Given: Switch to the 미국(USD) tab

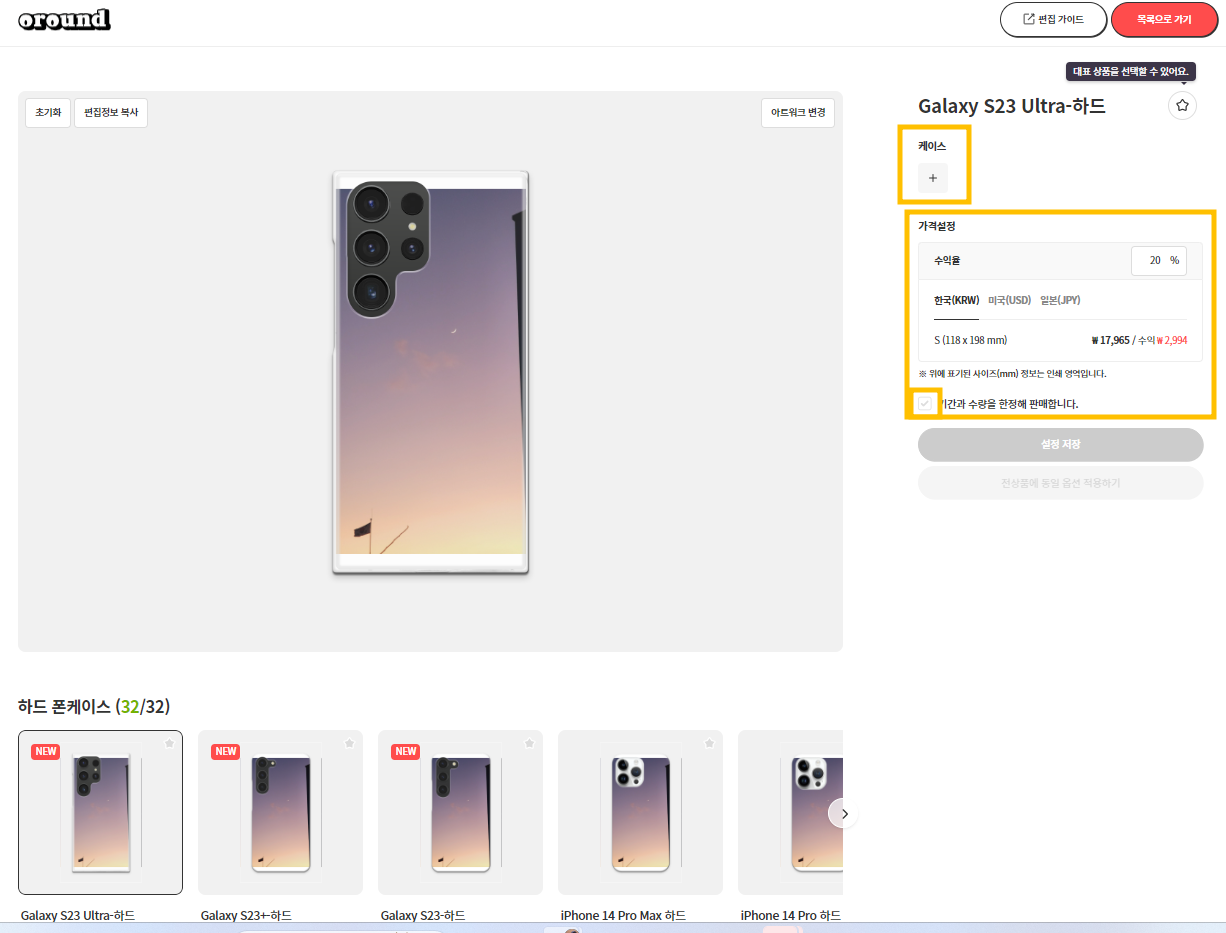Looking at the screenshot, I should [1009, 300].
